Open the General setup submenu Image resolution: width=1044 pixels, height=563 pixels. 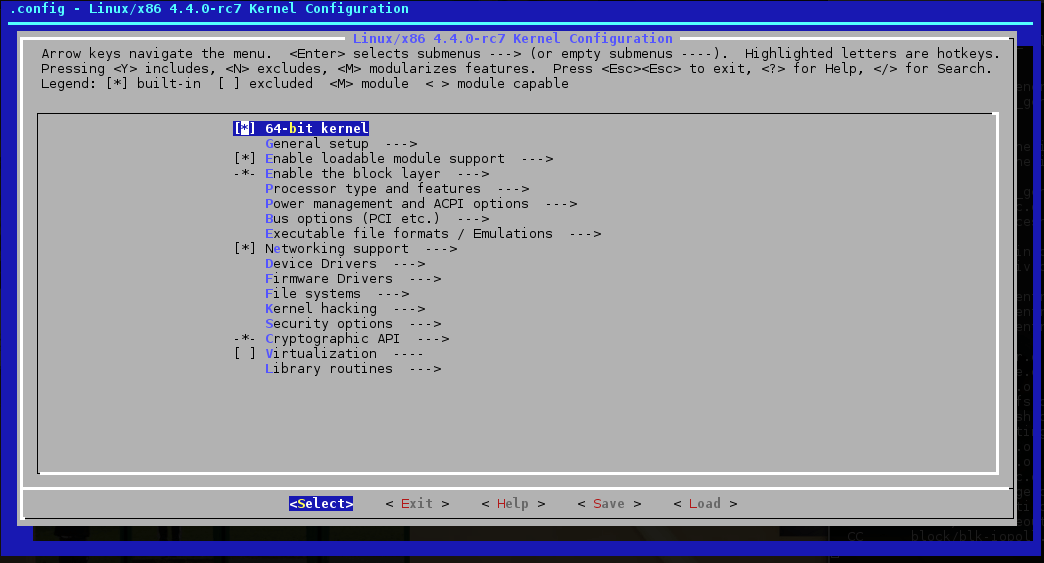(341, 144)
